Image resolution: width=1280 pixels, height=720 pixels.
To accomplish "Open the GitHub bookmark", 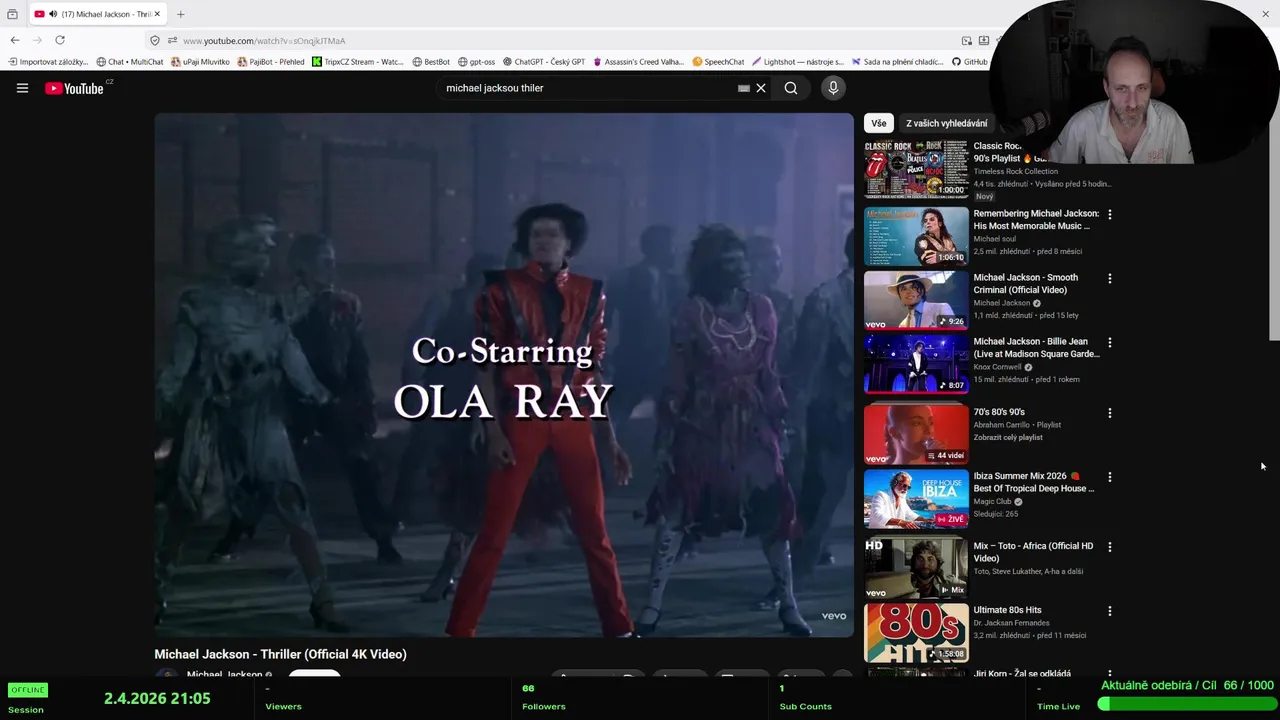I will point(970,62).
